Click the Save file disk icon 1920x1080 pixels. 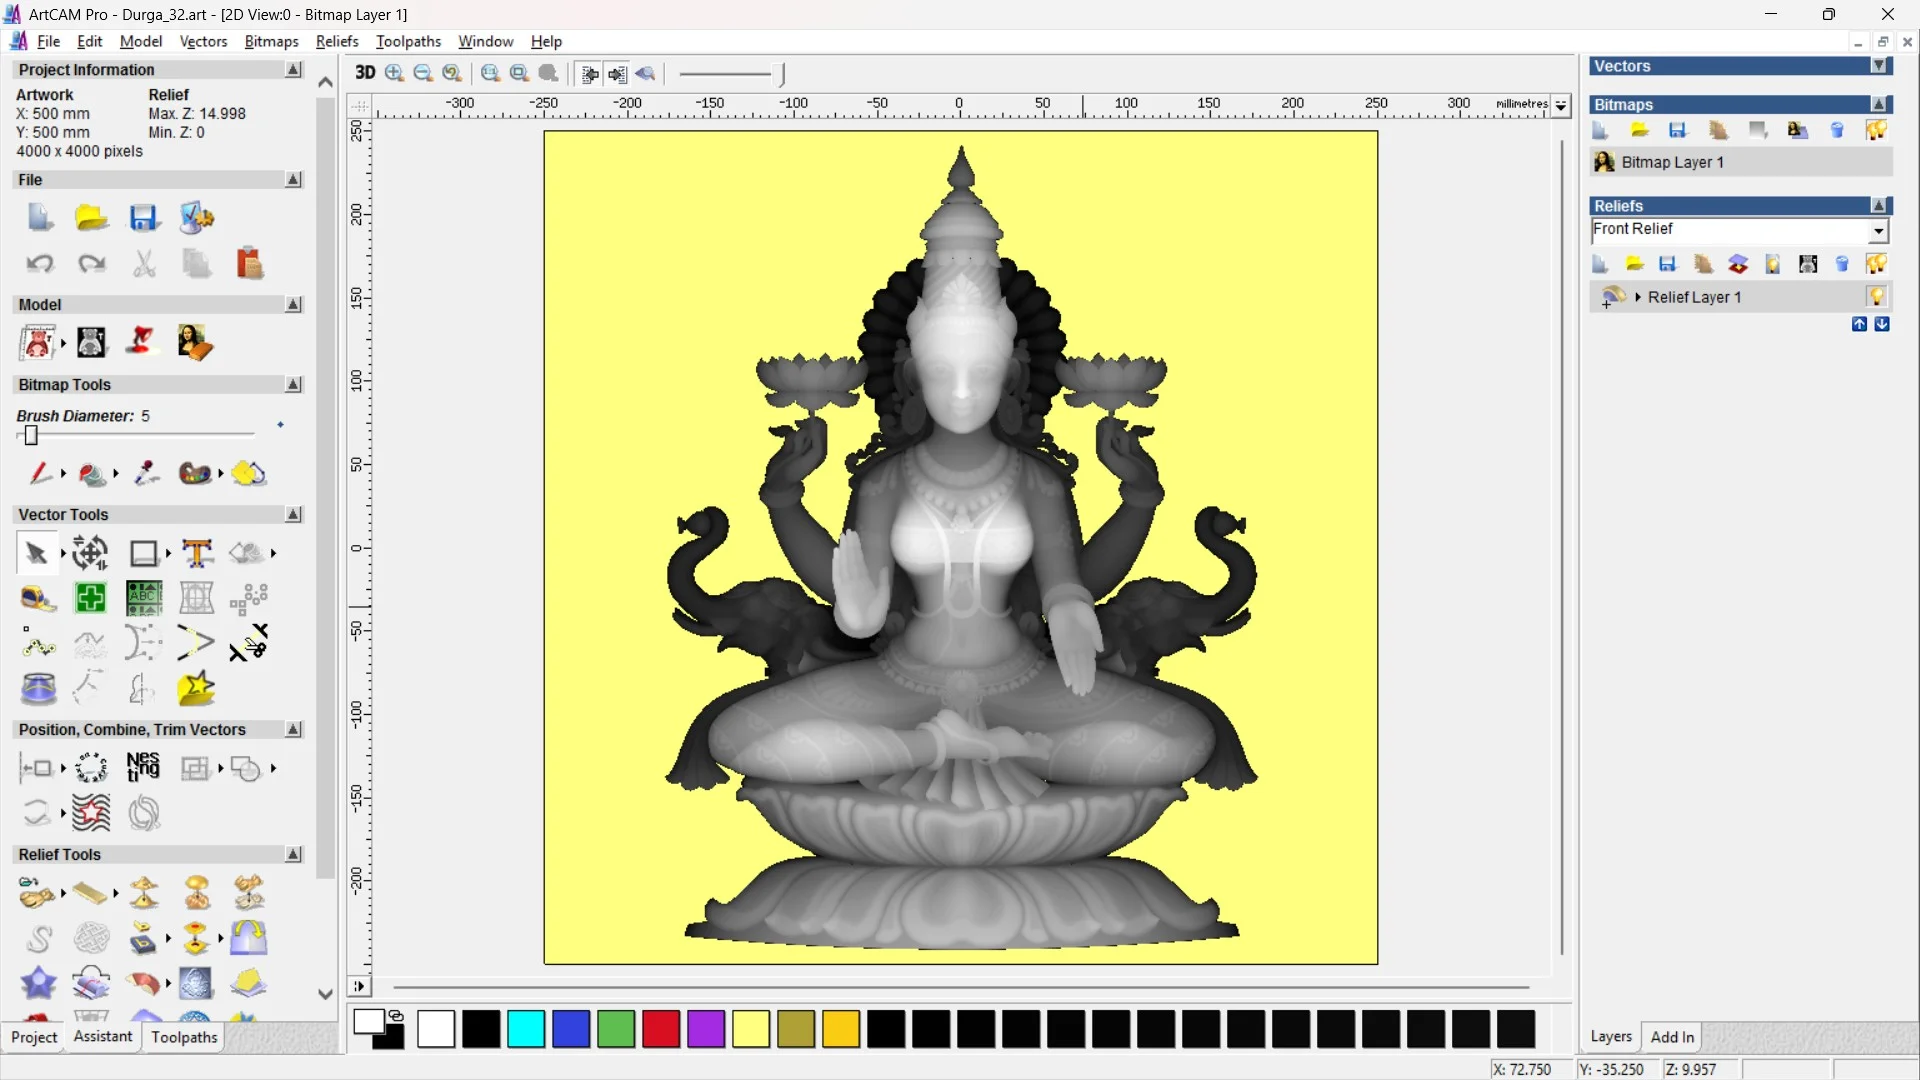click(x=143, y=218)
